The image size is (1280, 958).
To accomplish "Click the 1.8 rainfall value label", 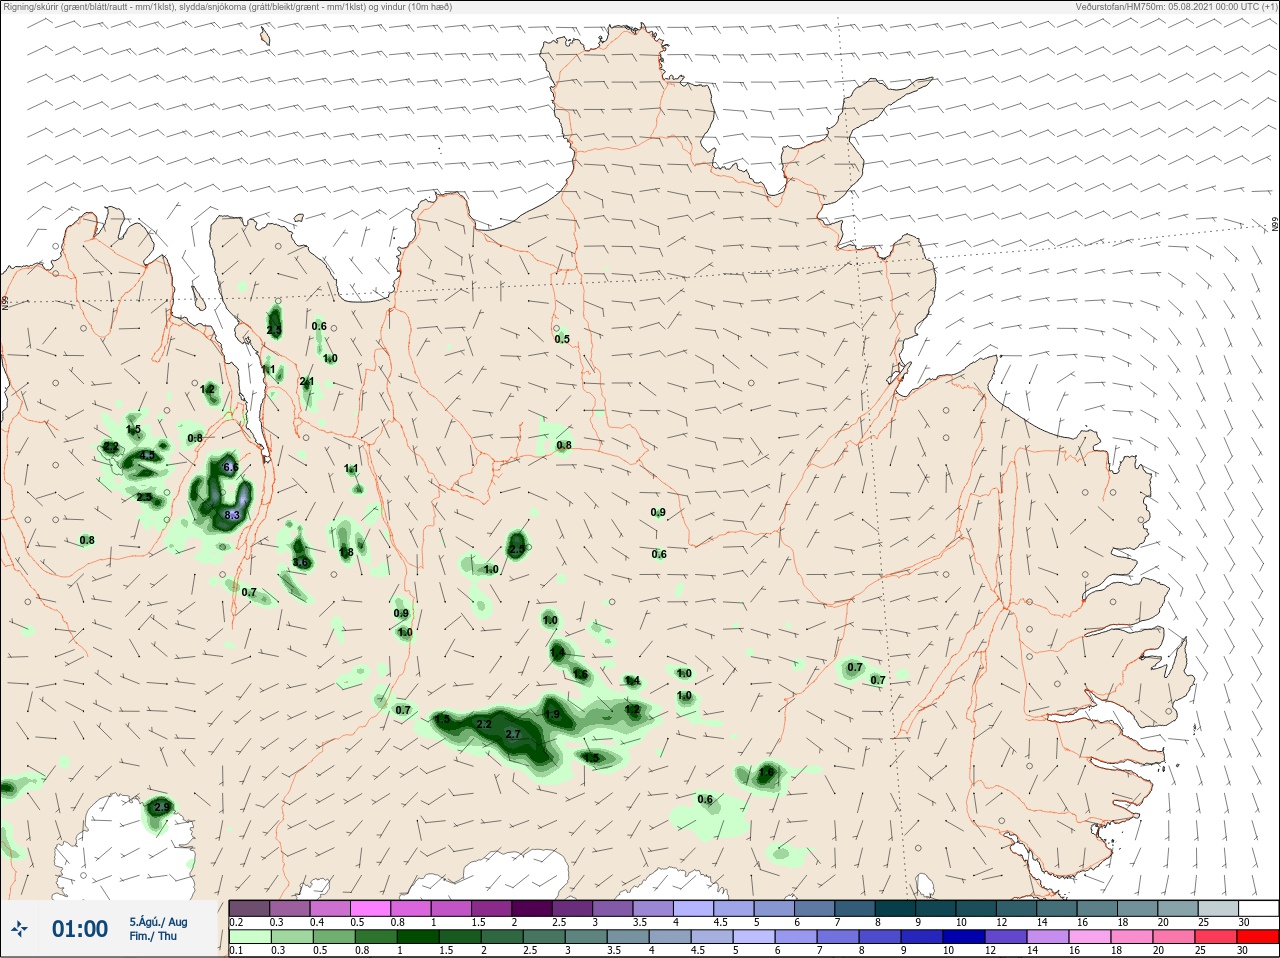I will click(x=346, y=552).
